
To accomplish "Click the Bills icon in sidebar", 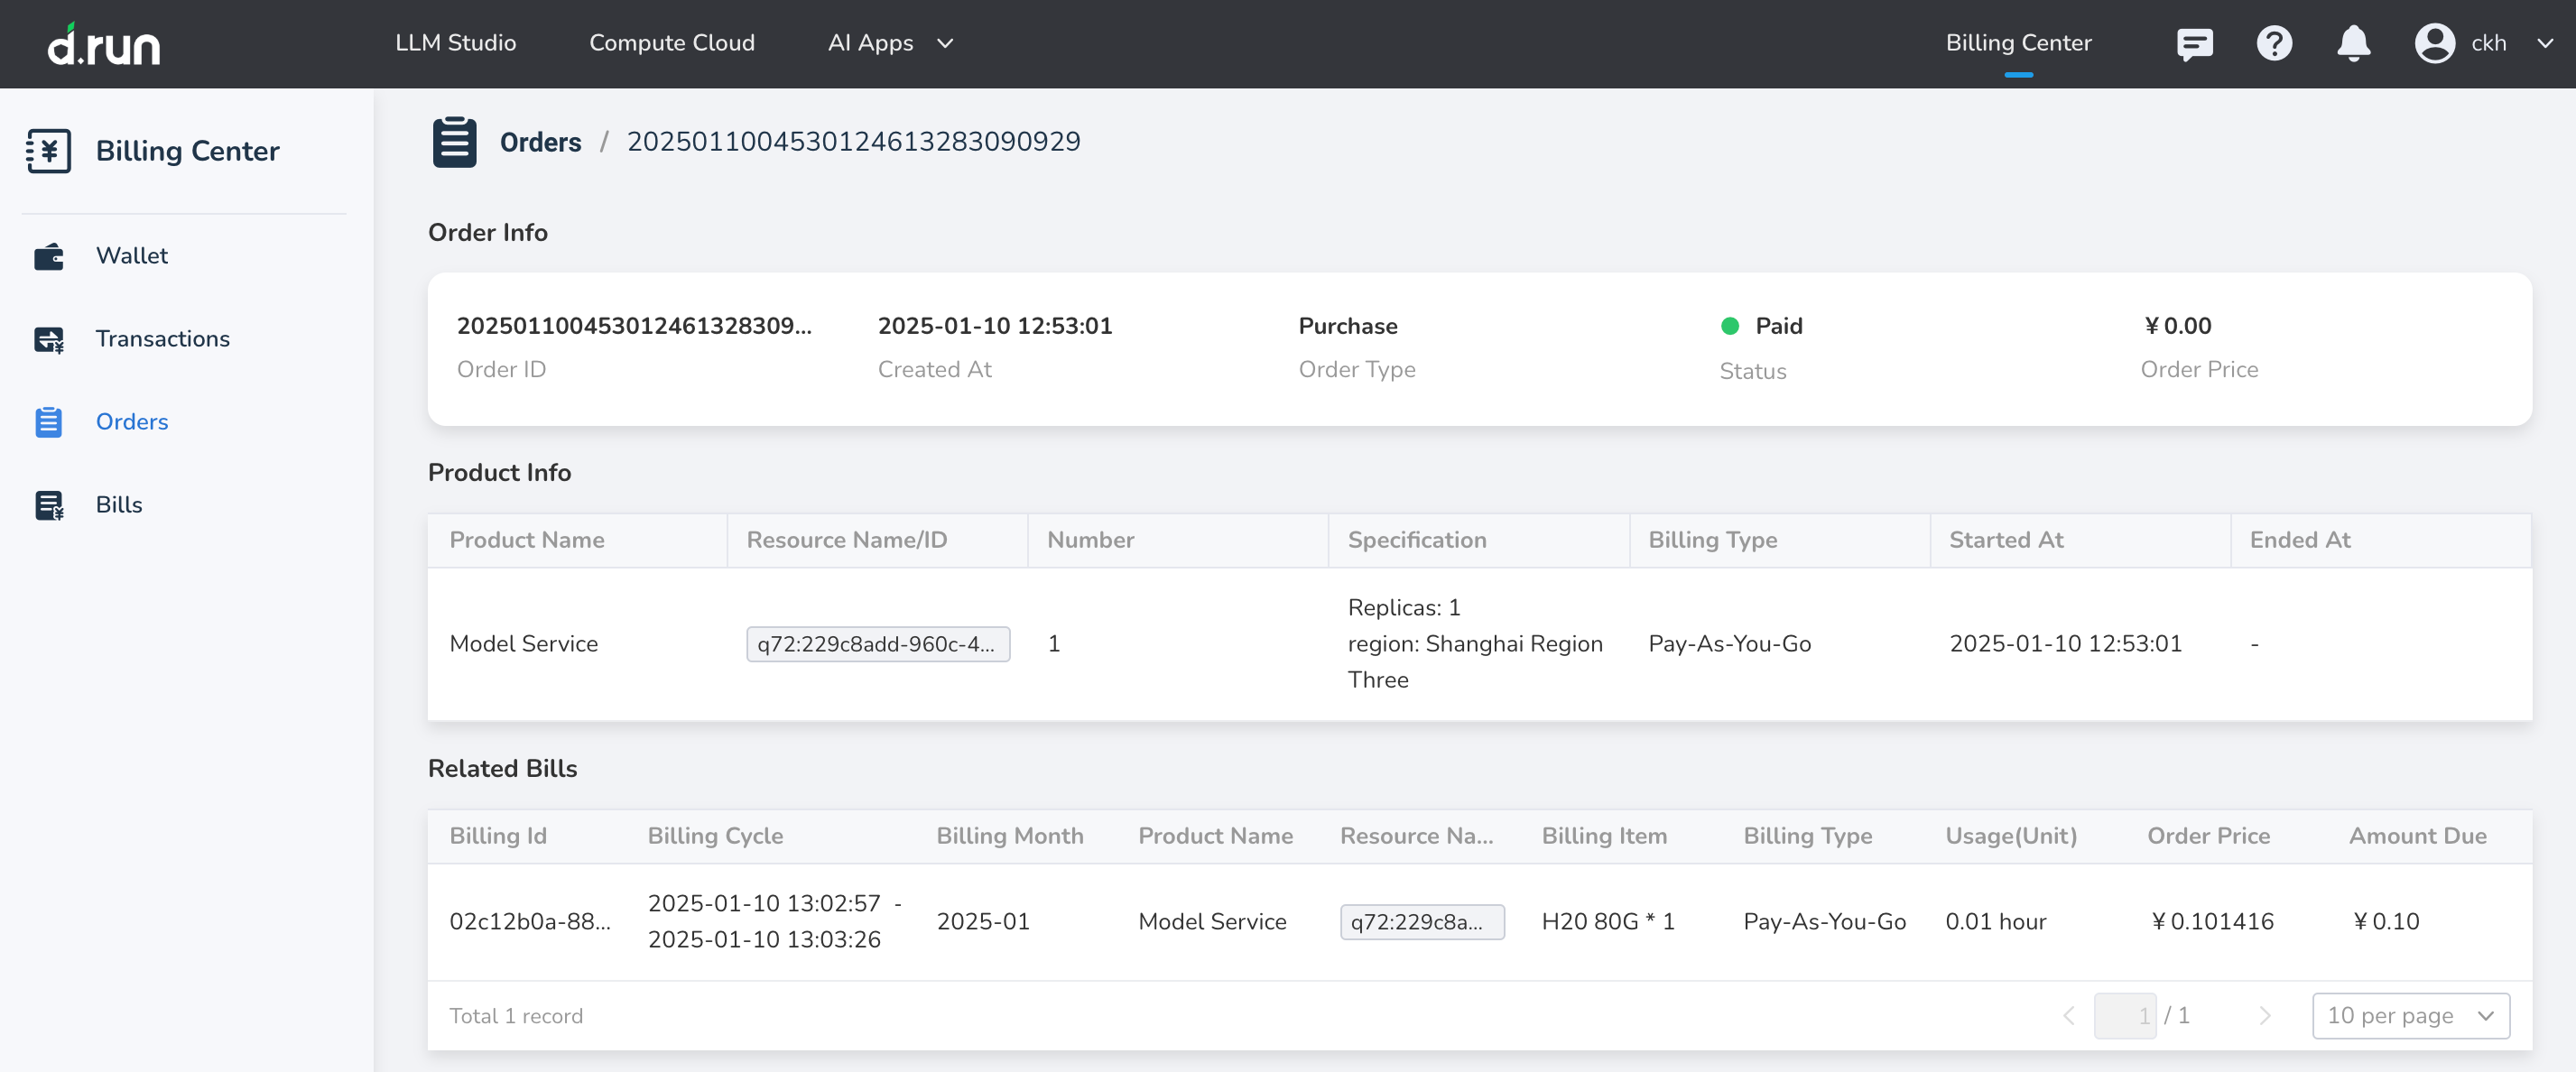I will click(x=49, y=505).
